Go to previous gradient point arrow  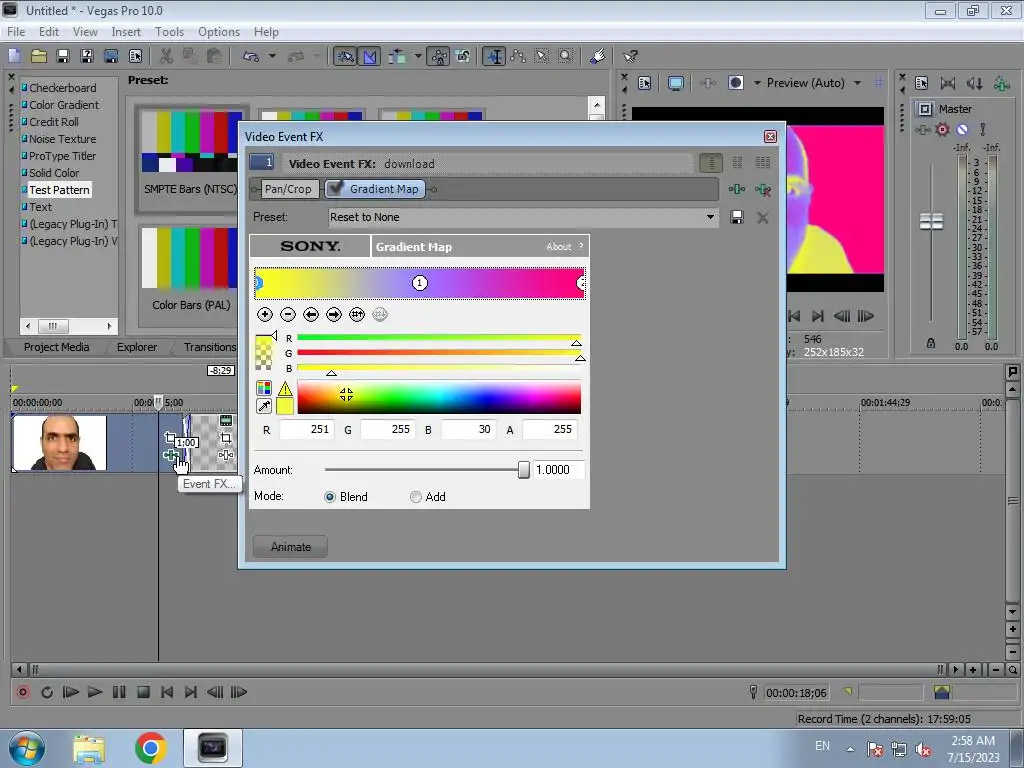coord(311,315)
